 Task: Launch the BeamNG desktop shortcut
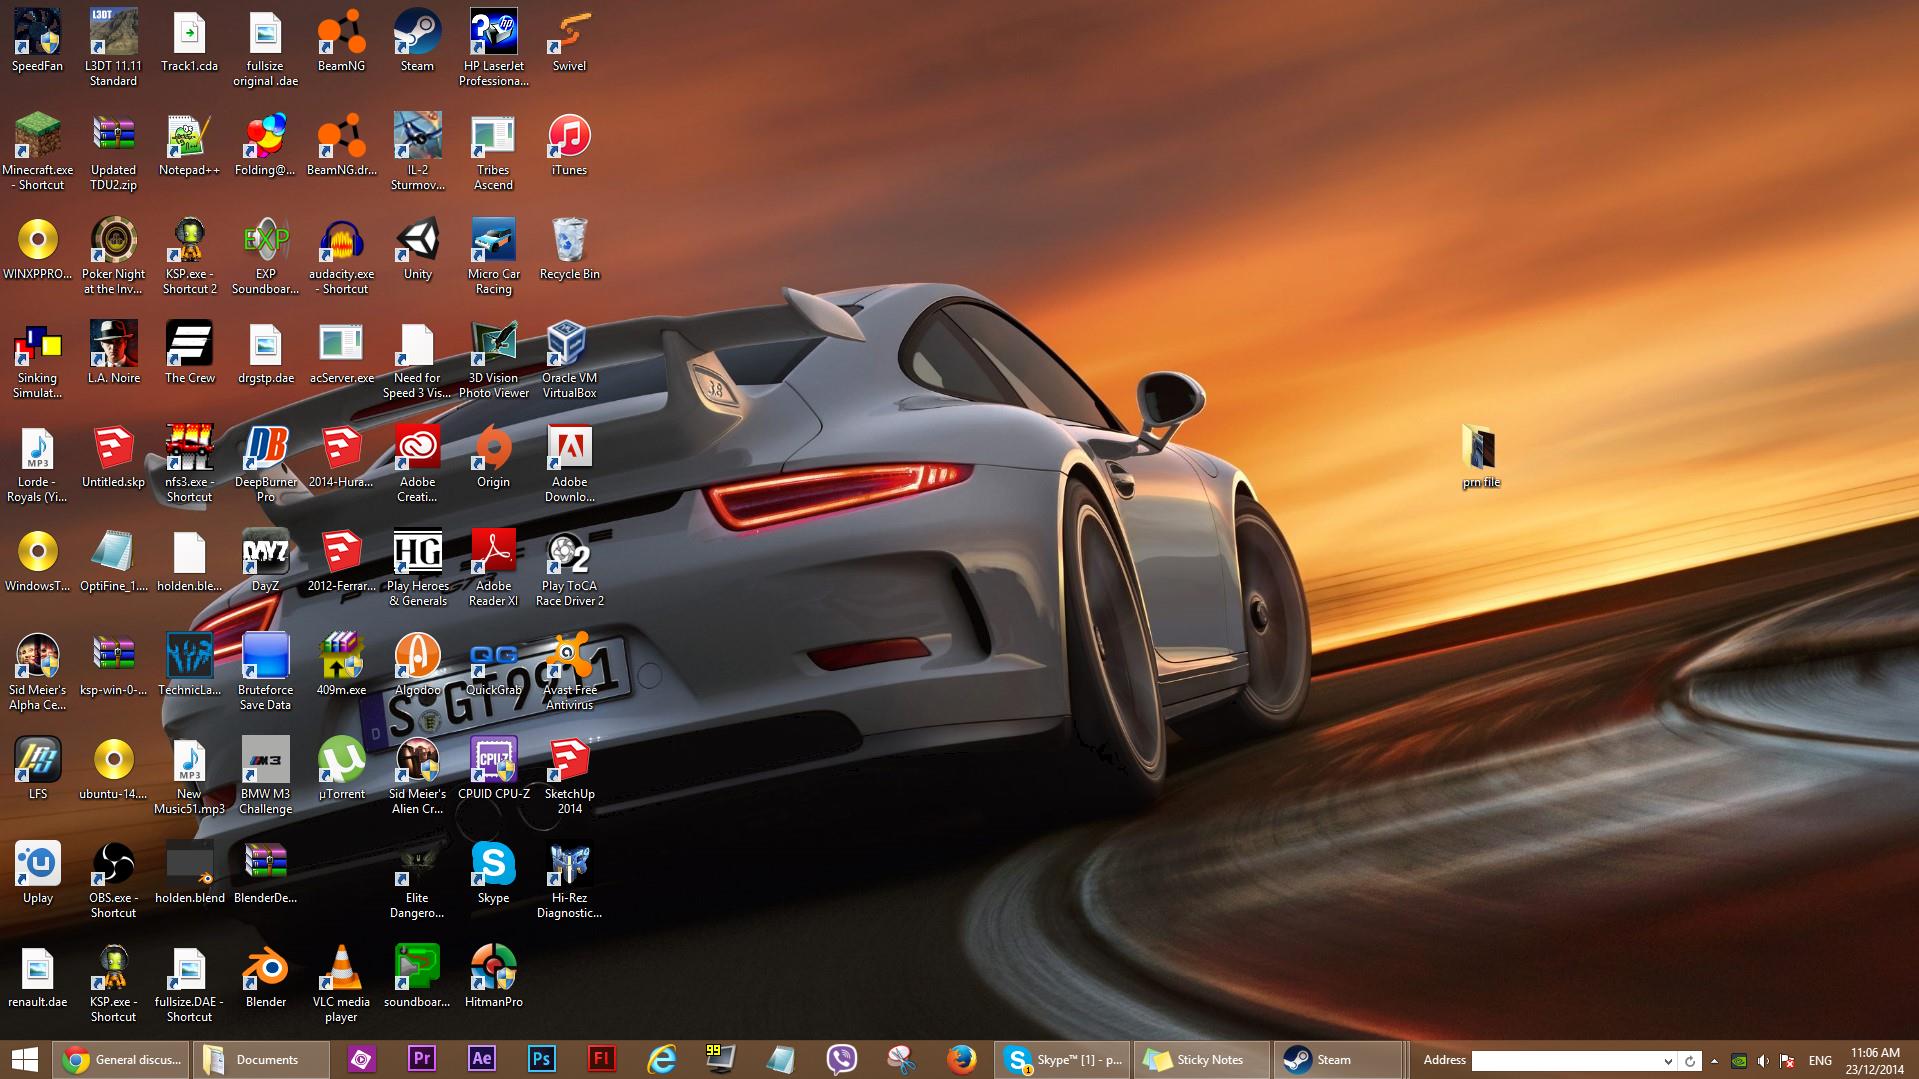(x=341, y=41)
